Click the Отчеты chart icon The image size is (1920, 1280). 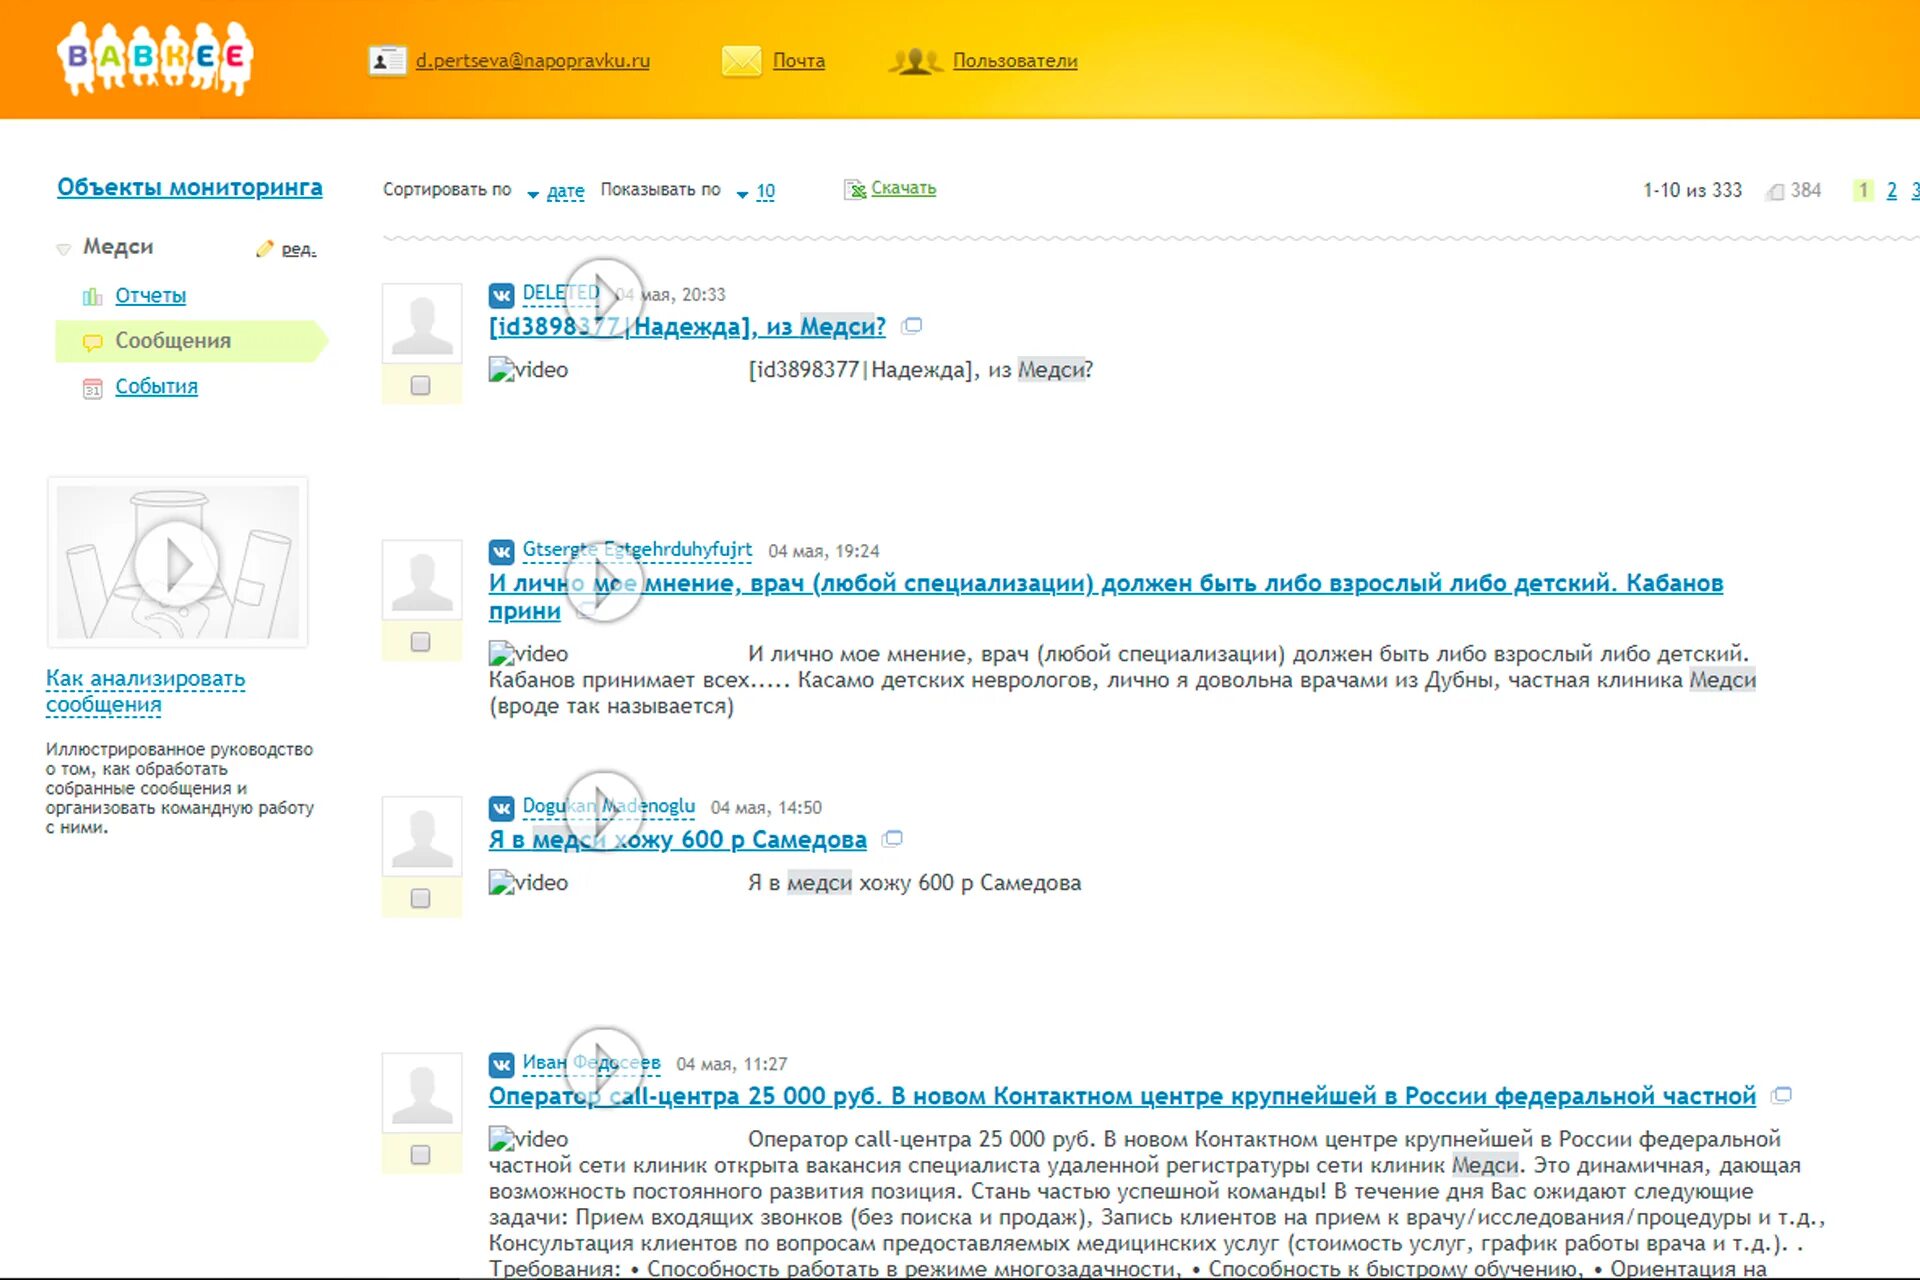click(92, 296)
